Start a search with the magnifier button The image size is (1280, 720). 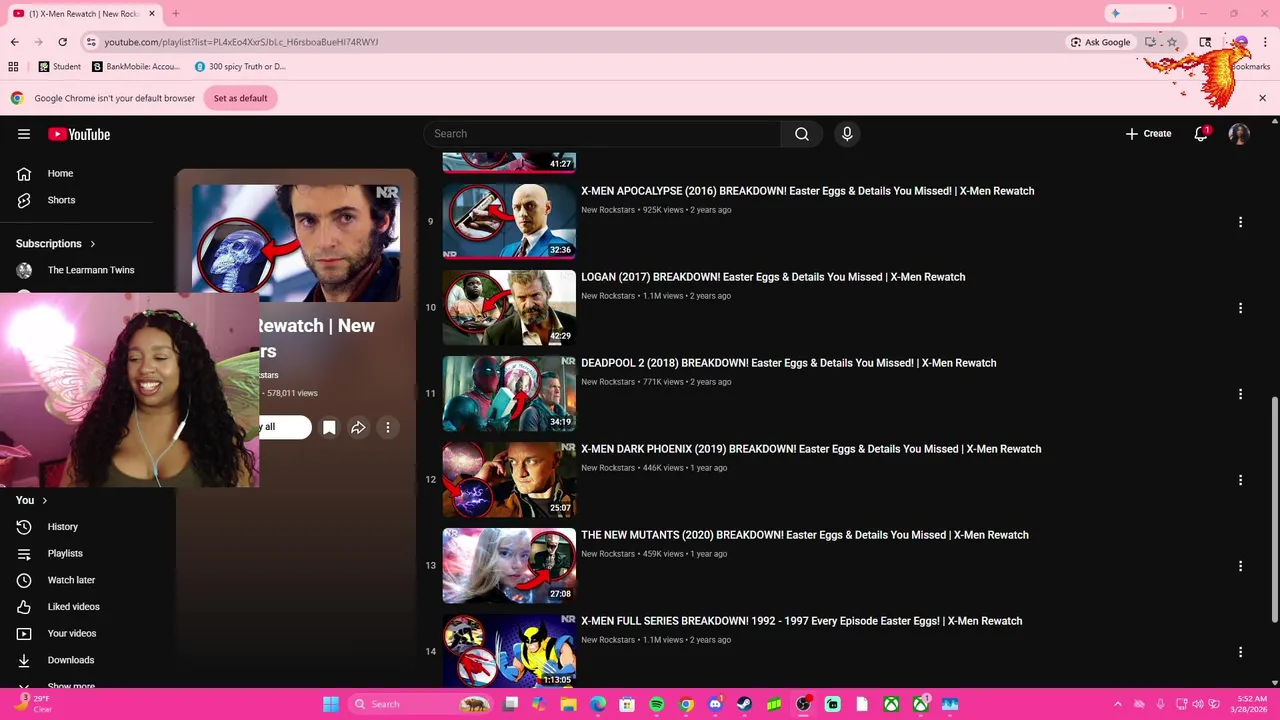pyautogui.click(x=802, y=134)
